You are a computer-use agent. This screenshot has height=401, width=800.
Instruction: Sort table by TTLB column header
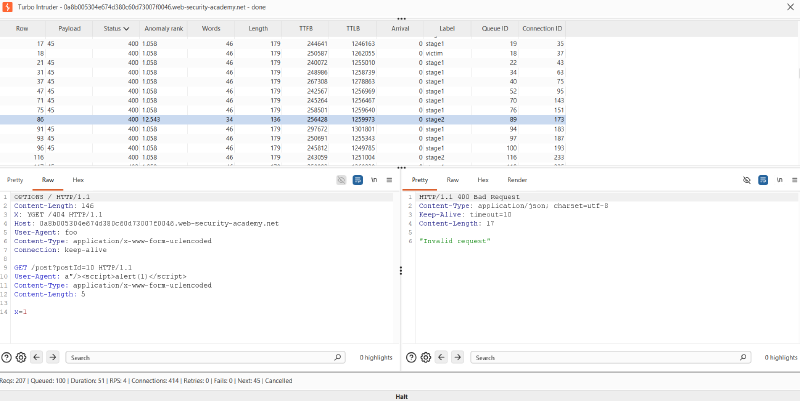coord(353,29)
